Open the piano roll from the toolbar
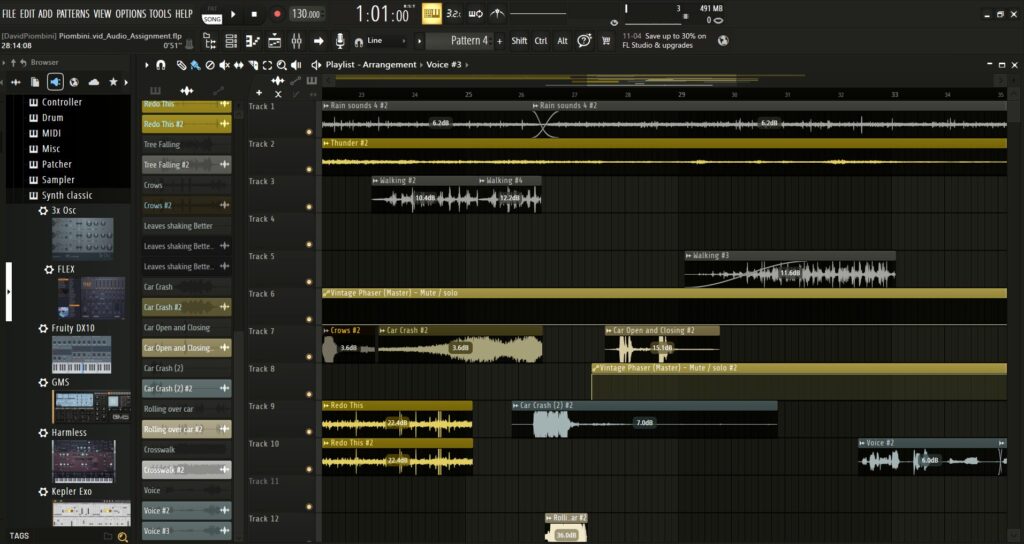 pyautogui.click(x=252, y=41)
